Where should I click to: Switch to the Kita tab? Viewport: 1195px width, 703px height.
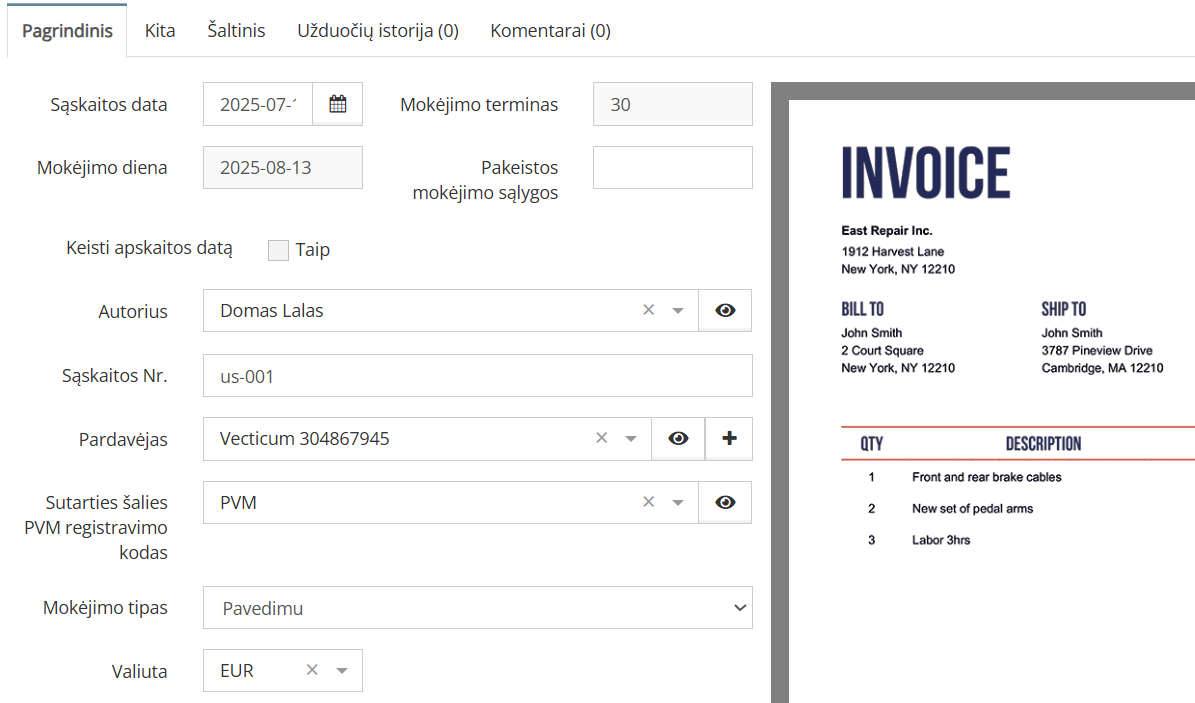pyautogui.click(x=160, y=31)
